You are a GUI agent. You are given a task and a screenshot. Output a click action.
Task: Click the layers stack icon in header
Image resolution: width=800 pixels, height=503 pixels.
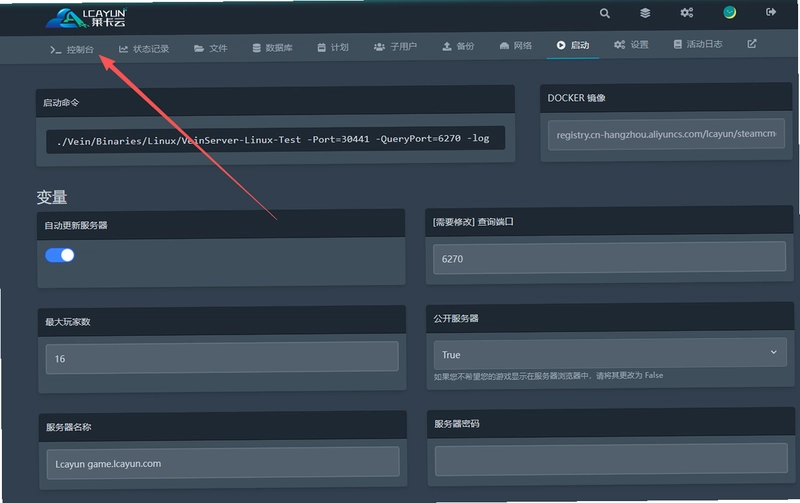645,13
